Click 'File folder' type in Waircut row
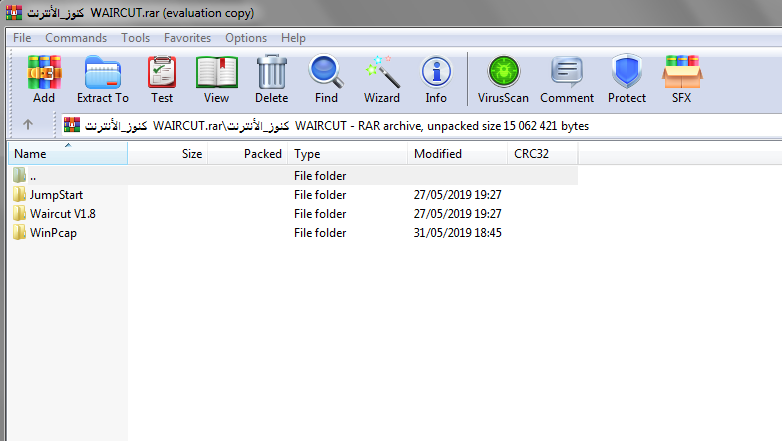The height and width of the screenshot is (441, 782). [320, 214]
